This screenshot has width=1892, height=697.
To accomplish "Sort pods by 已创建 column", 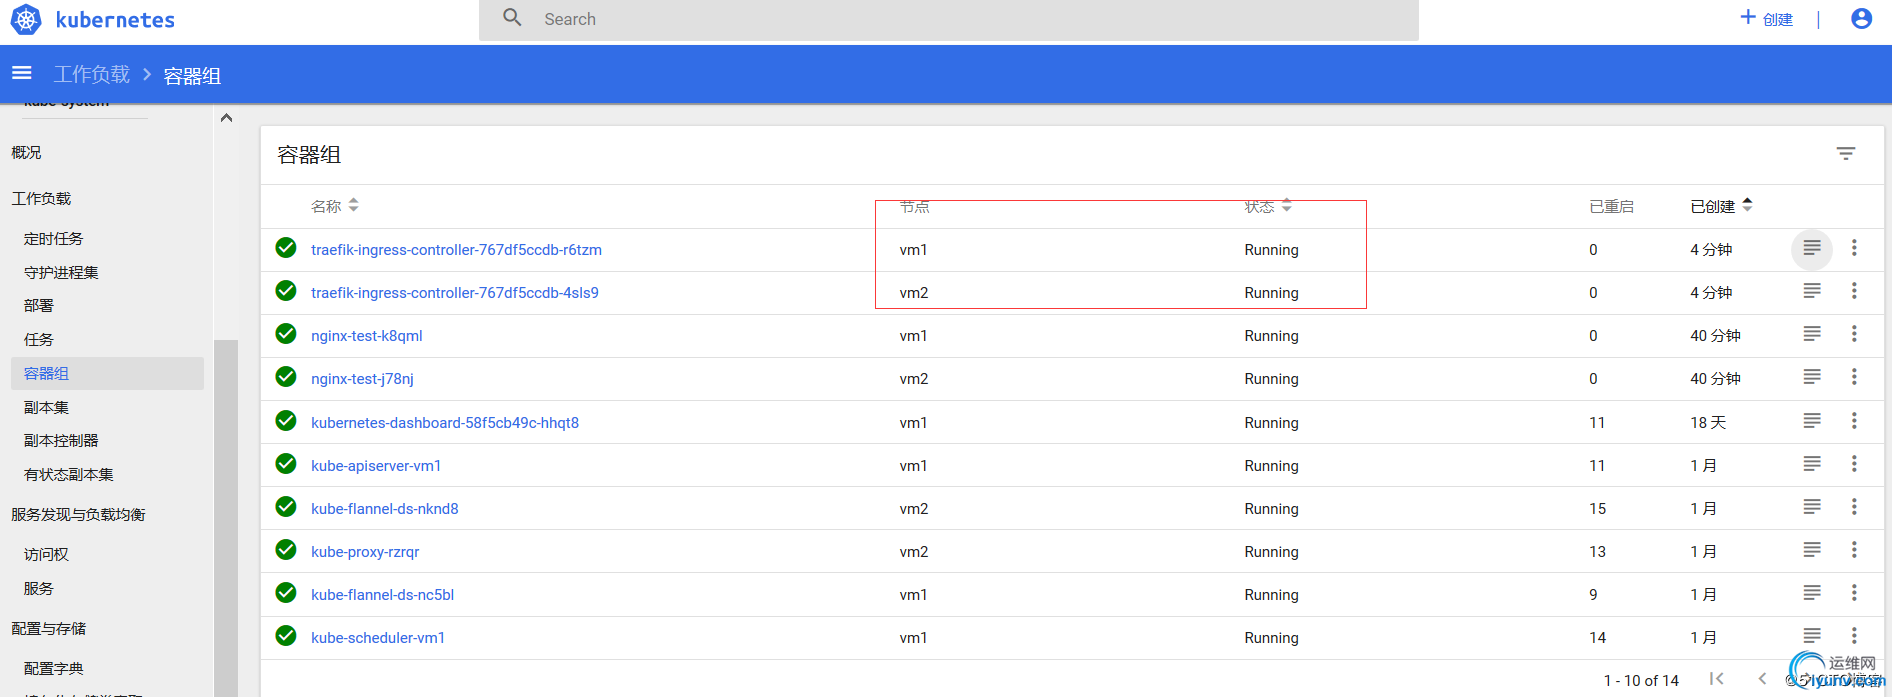I will click(1721, 206).
